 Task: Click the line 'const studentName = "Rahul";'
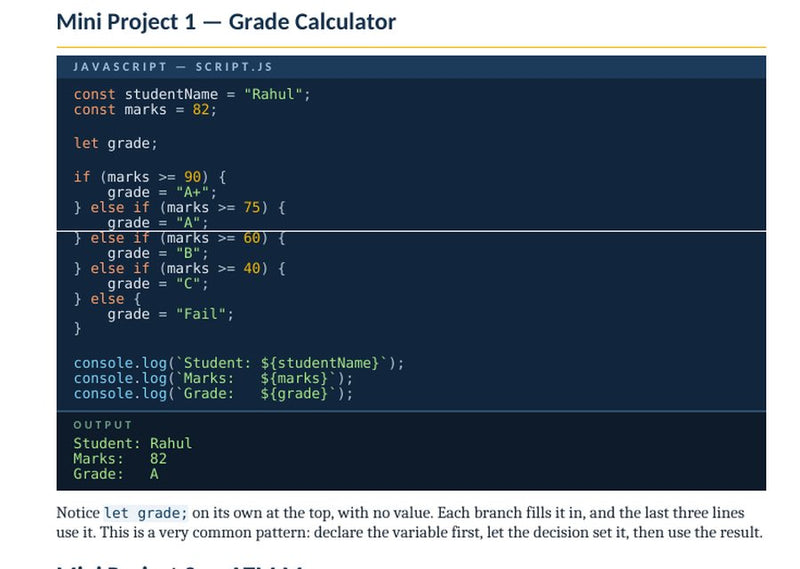tap(192, 94)
